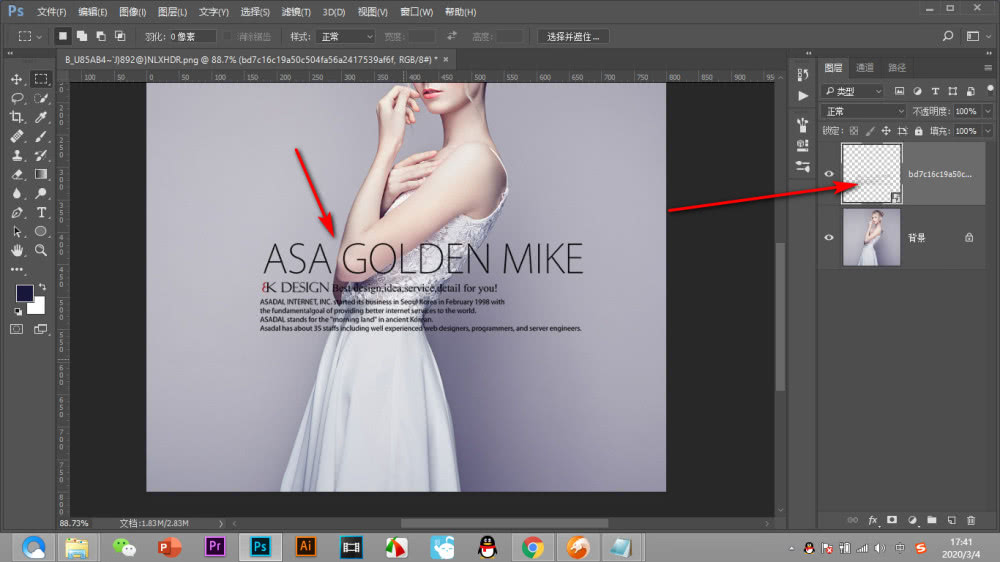Image resolution: width=1000 pixels, height=562 pixels.
Task: Click the foreground color swatch
Action: (24, 294)
